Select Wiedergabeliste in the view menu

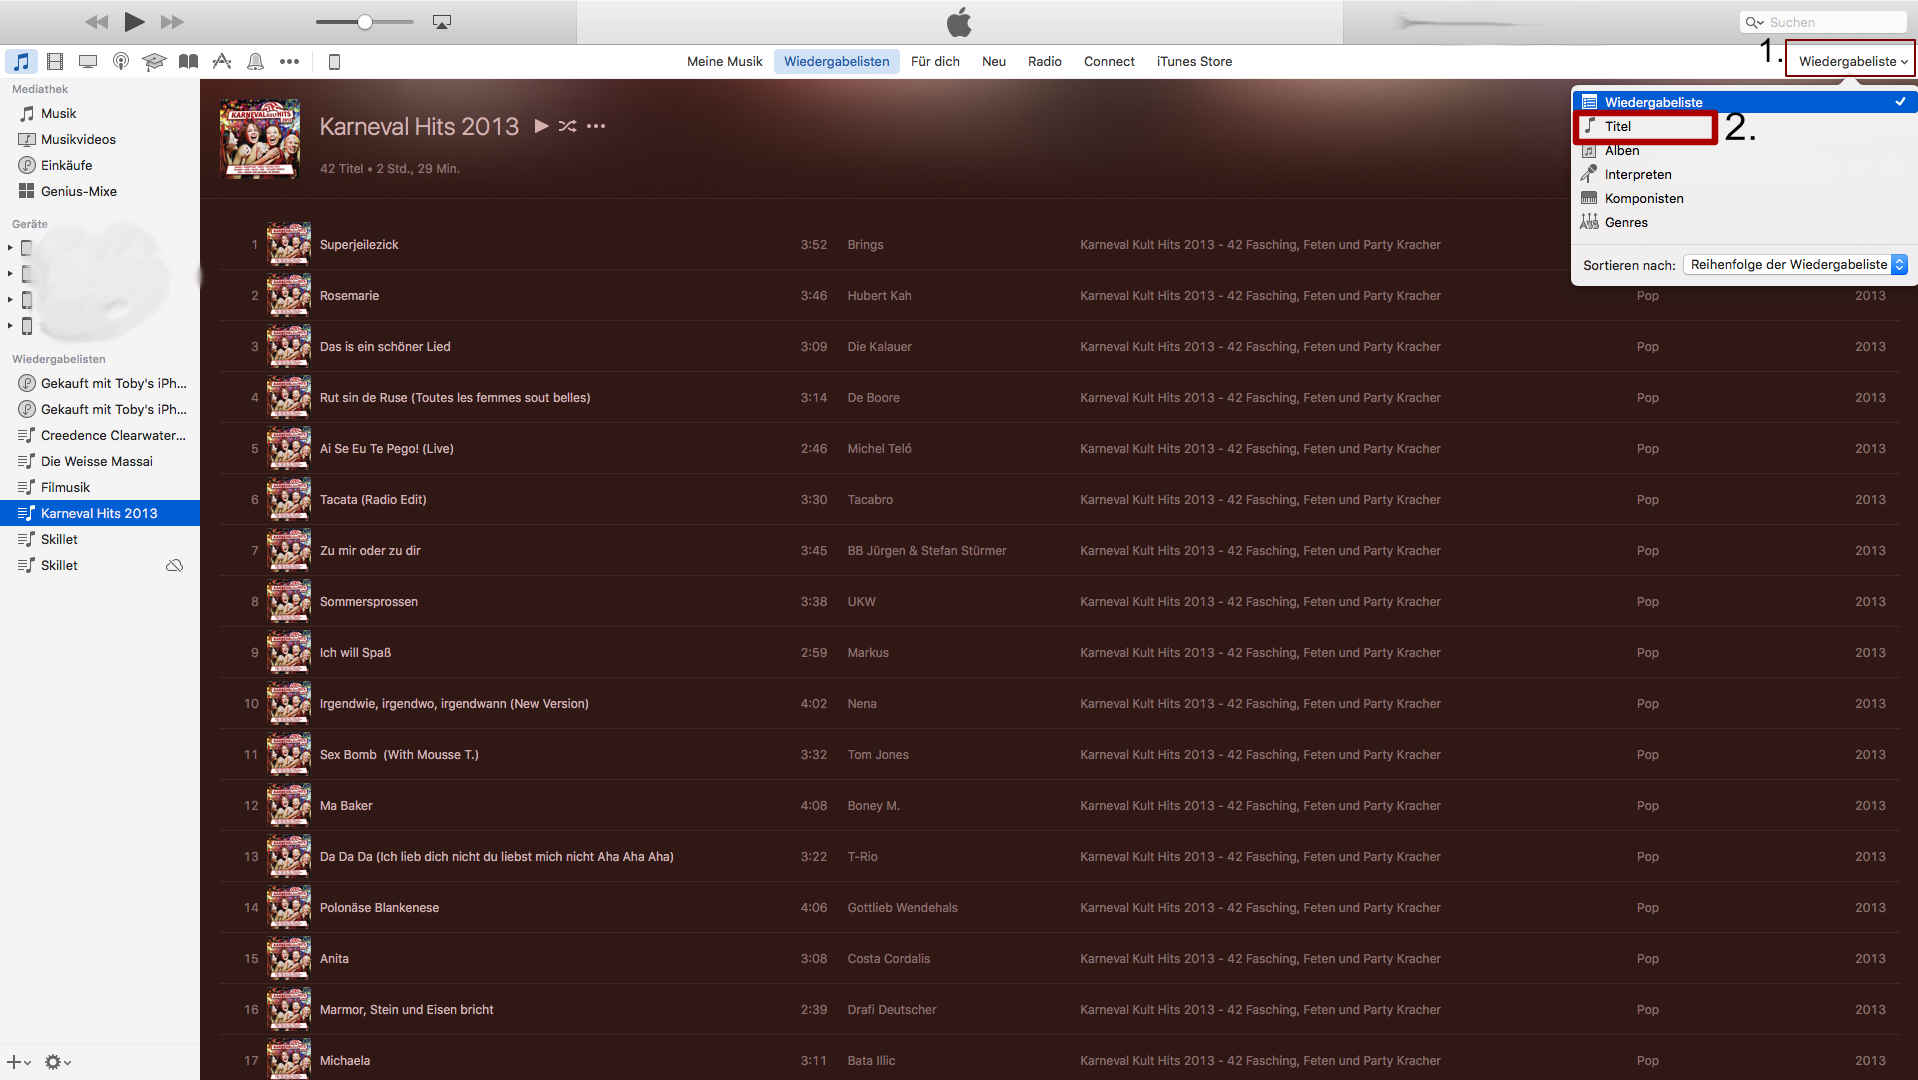1745,102
